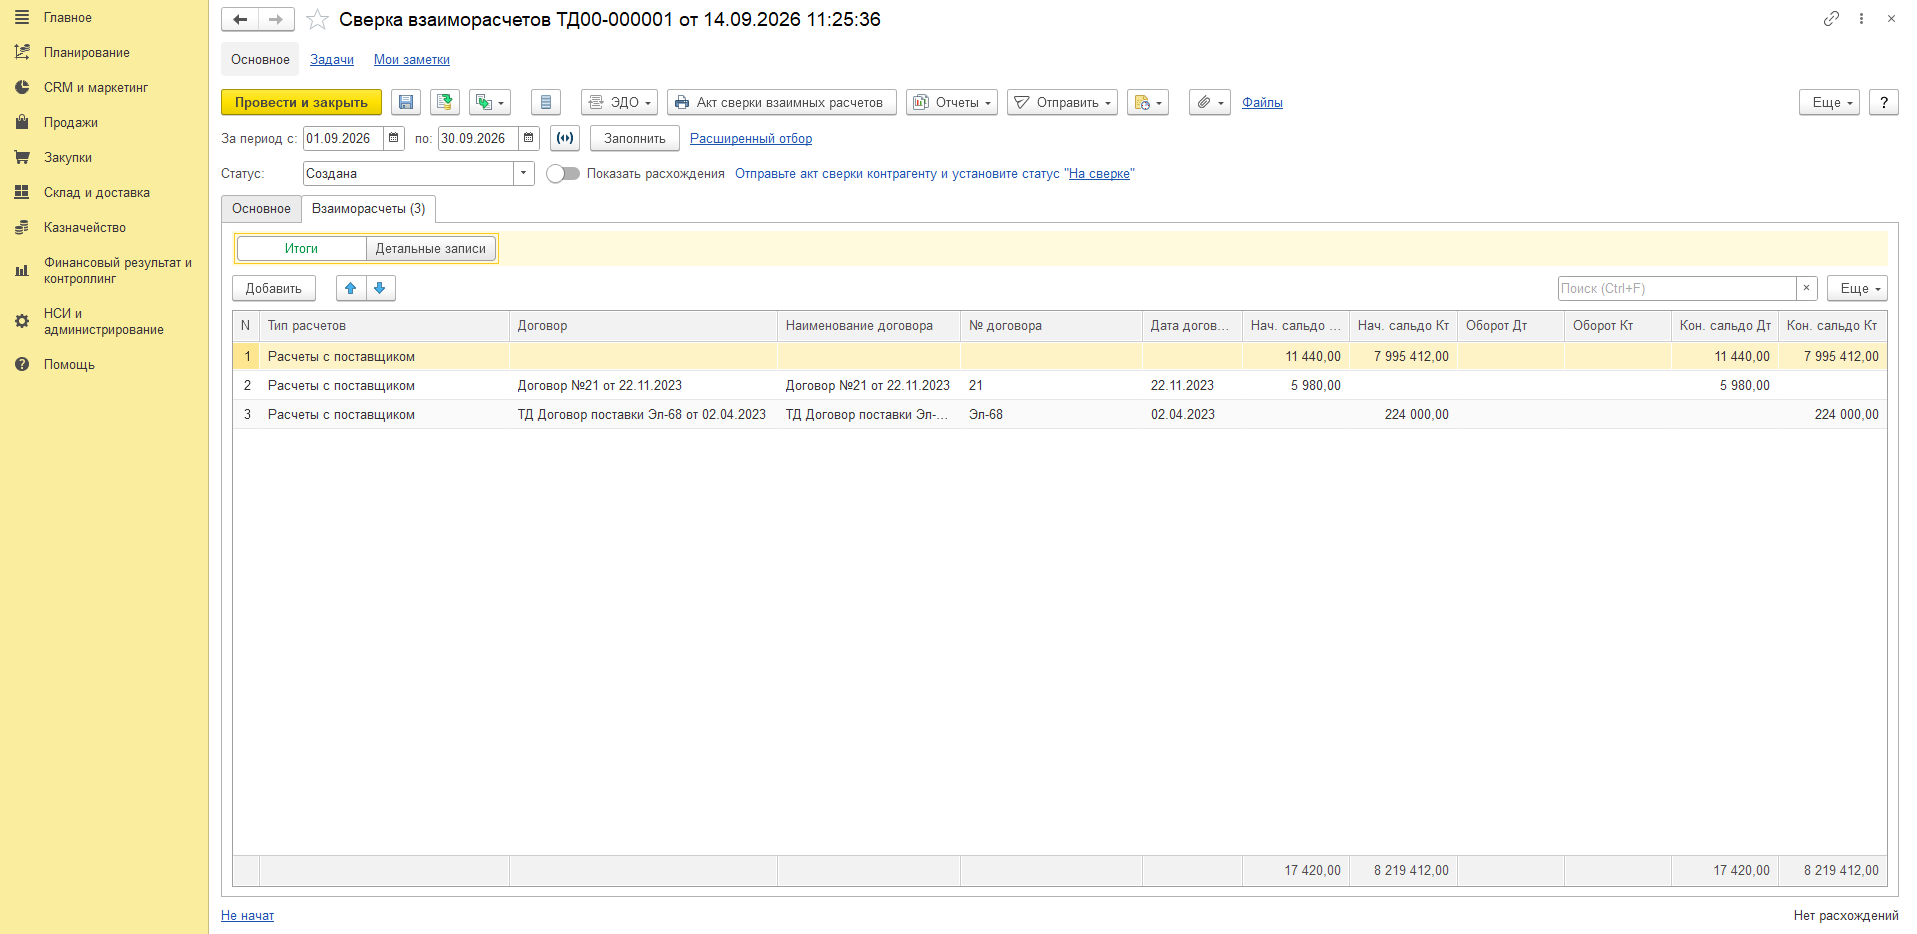Click the back navigation arrow
The width and height of the screenshot is (1917, 934).
click(240, 19)
